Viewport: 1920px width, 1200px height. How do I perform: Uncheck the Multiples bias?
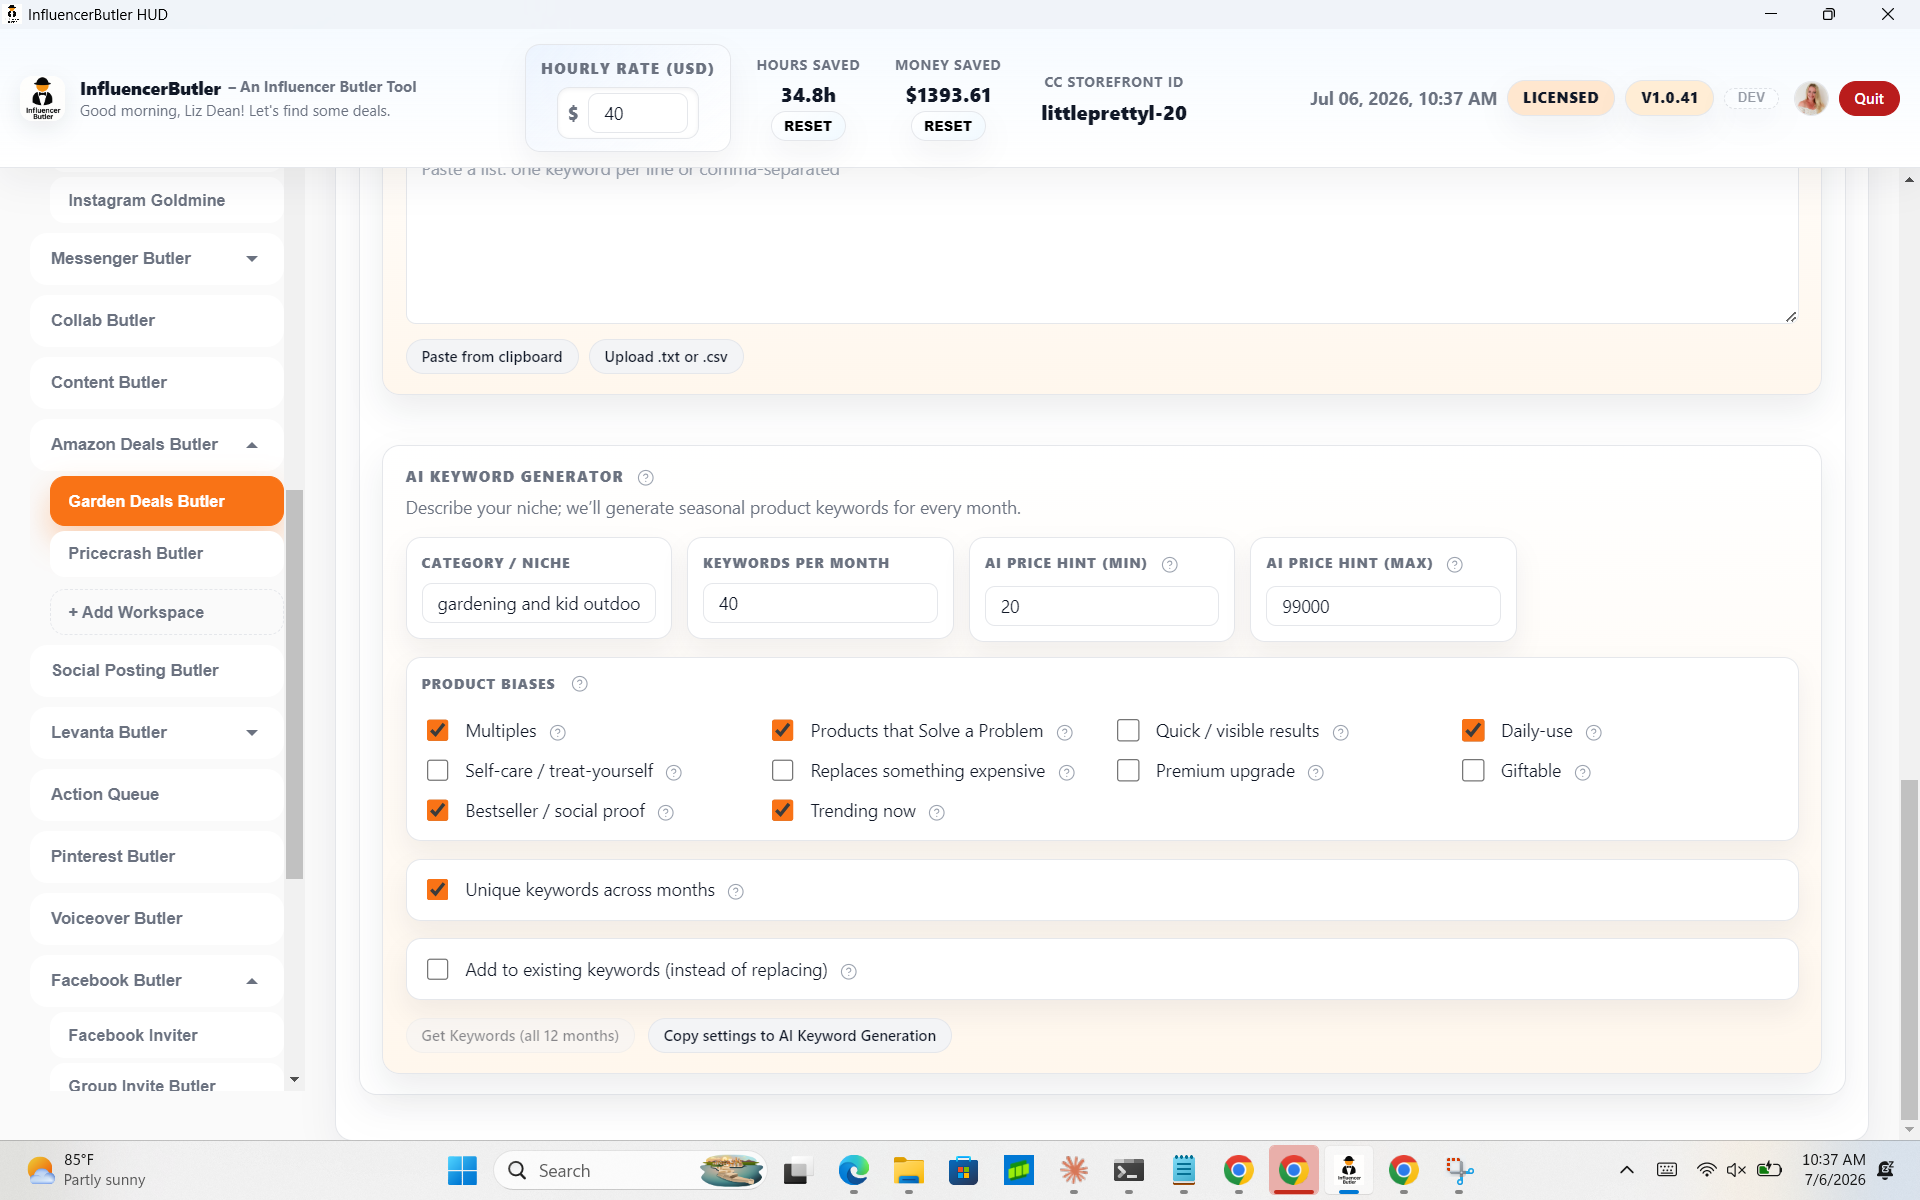tap(437, 731)
